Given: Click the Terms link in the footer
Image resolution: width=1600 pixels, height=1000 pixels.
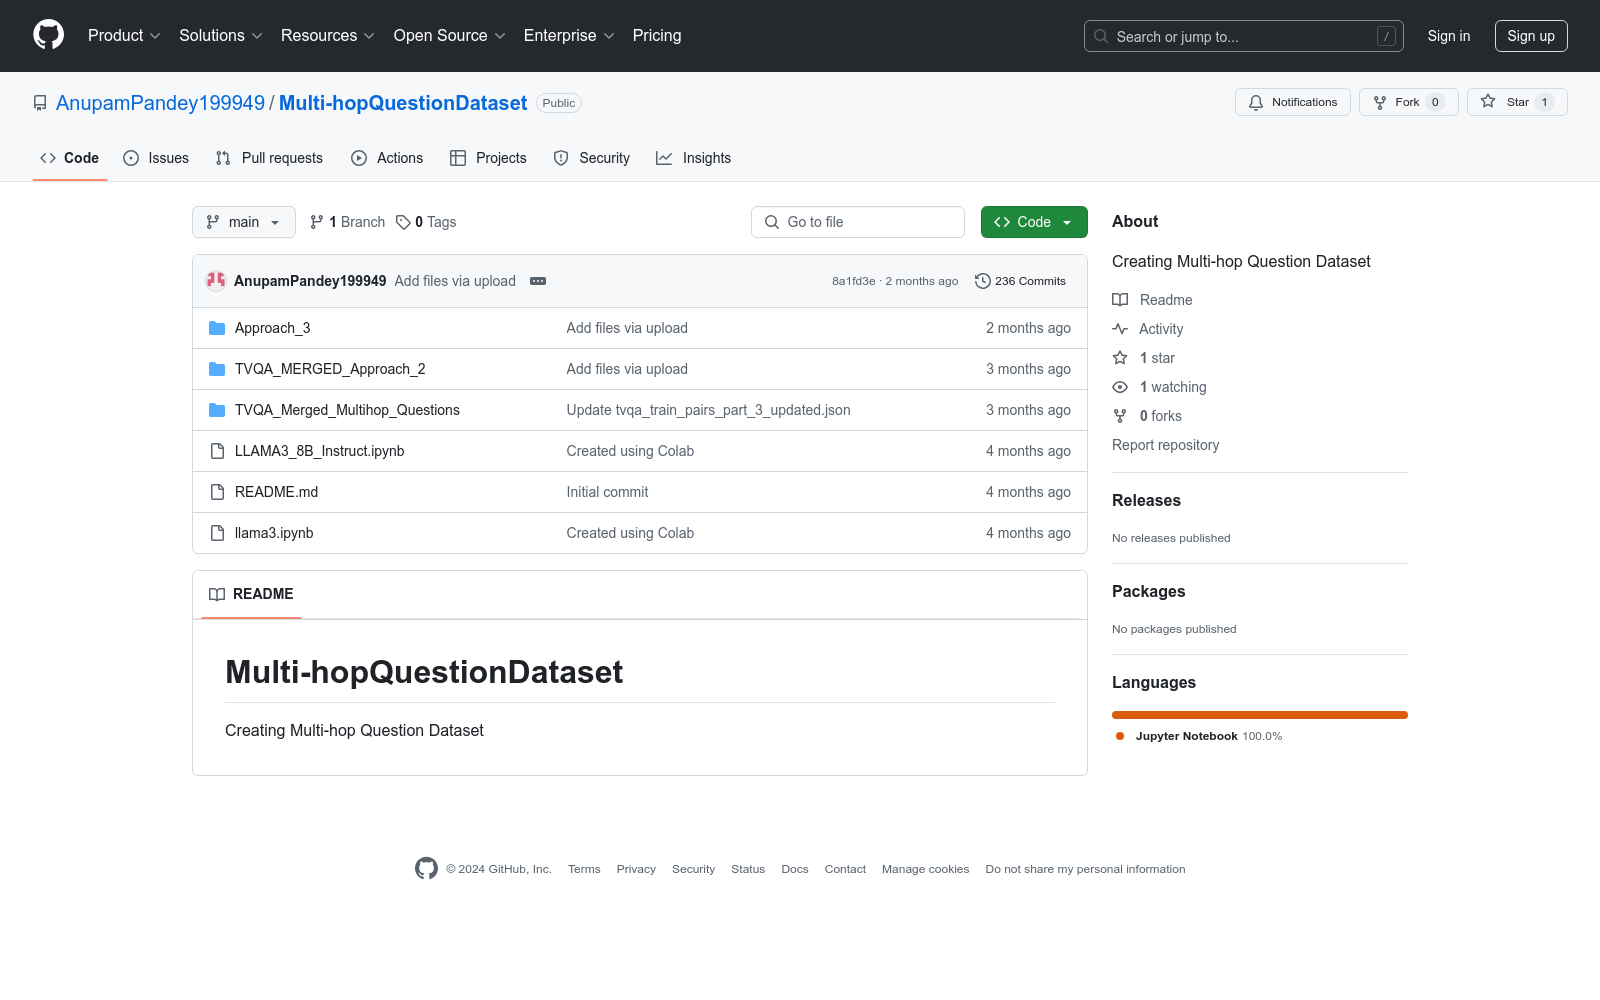Looking at the screenshot, I should [584, 869].
